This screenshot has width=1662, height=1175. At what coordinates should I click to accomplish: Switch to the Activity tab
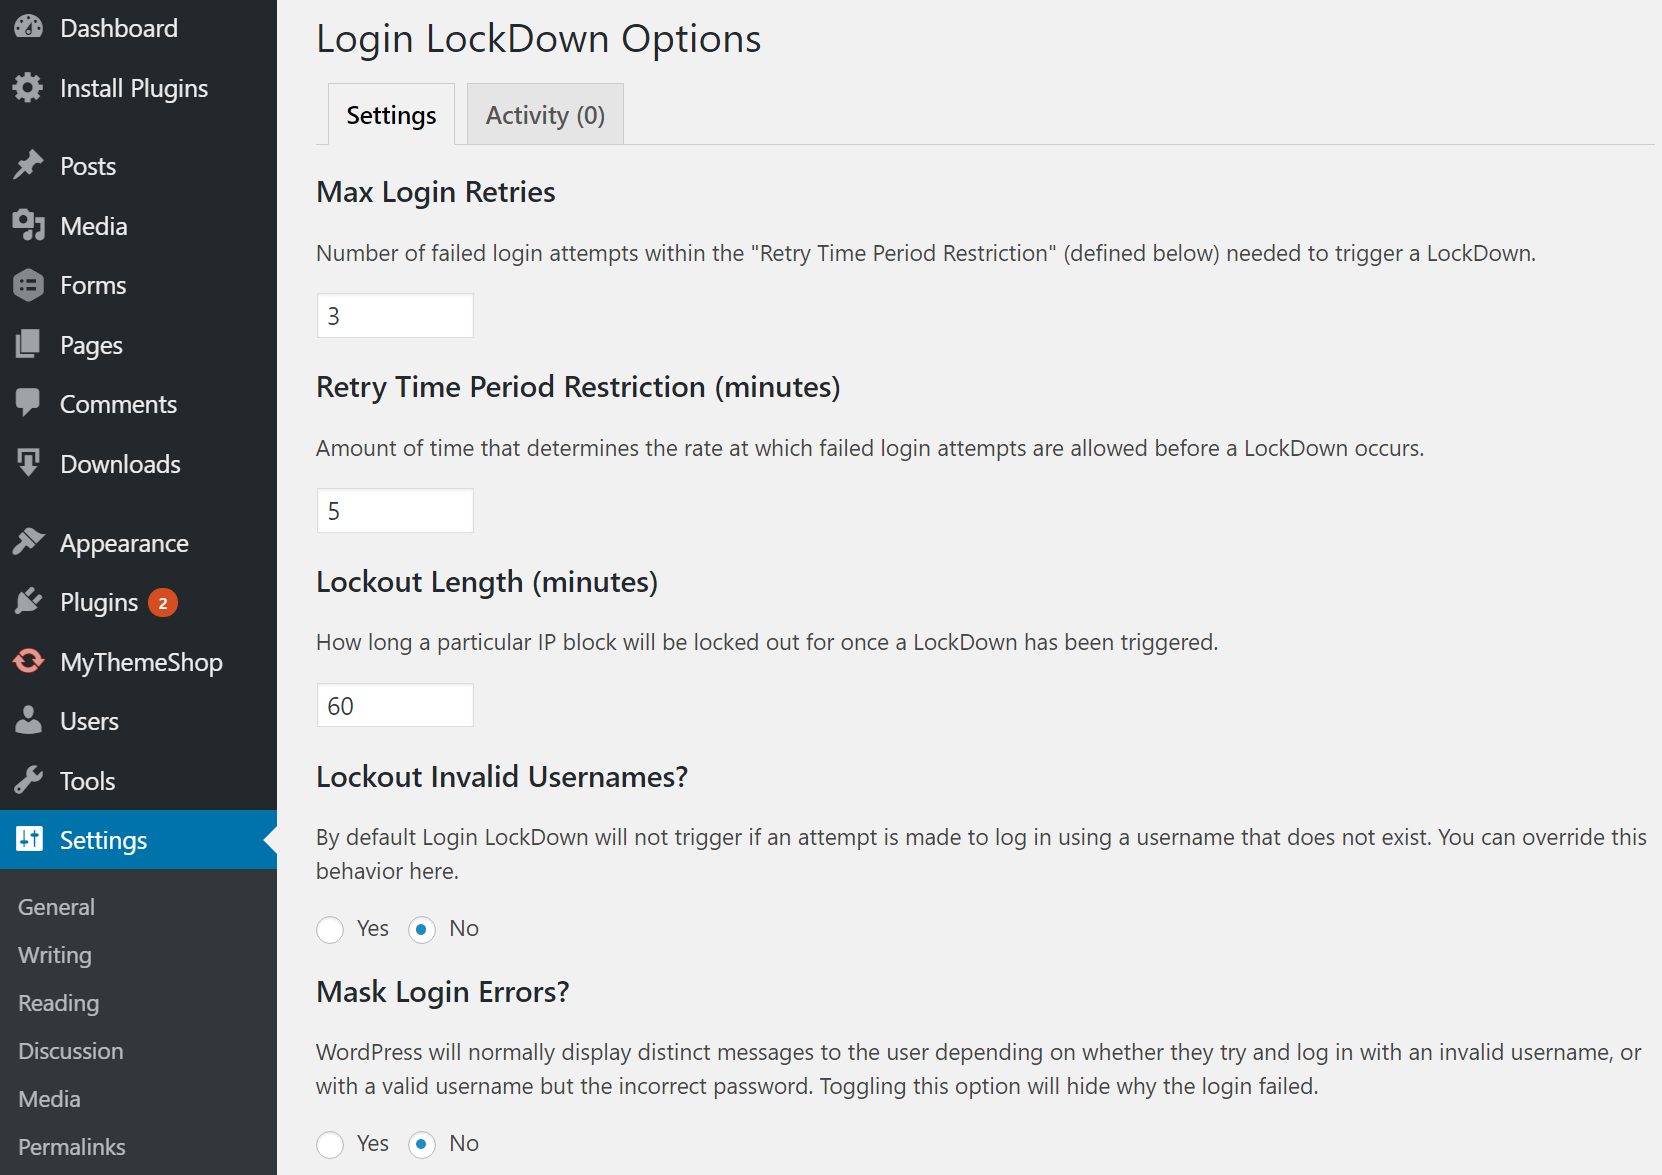544,113
